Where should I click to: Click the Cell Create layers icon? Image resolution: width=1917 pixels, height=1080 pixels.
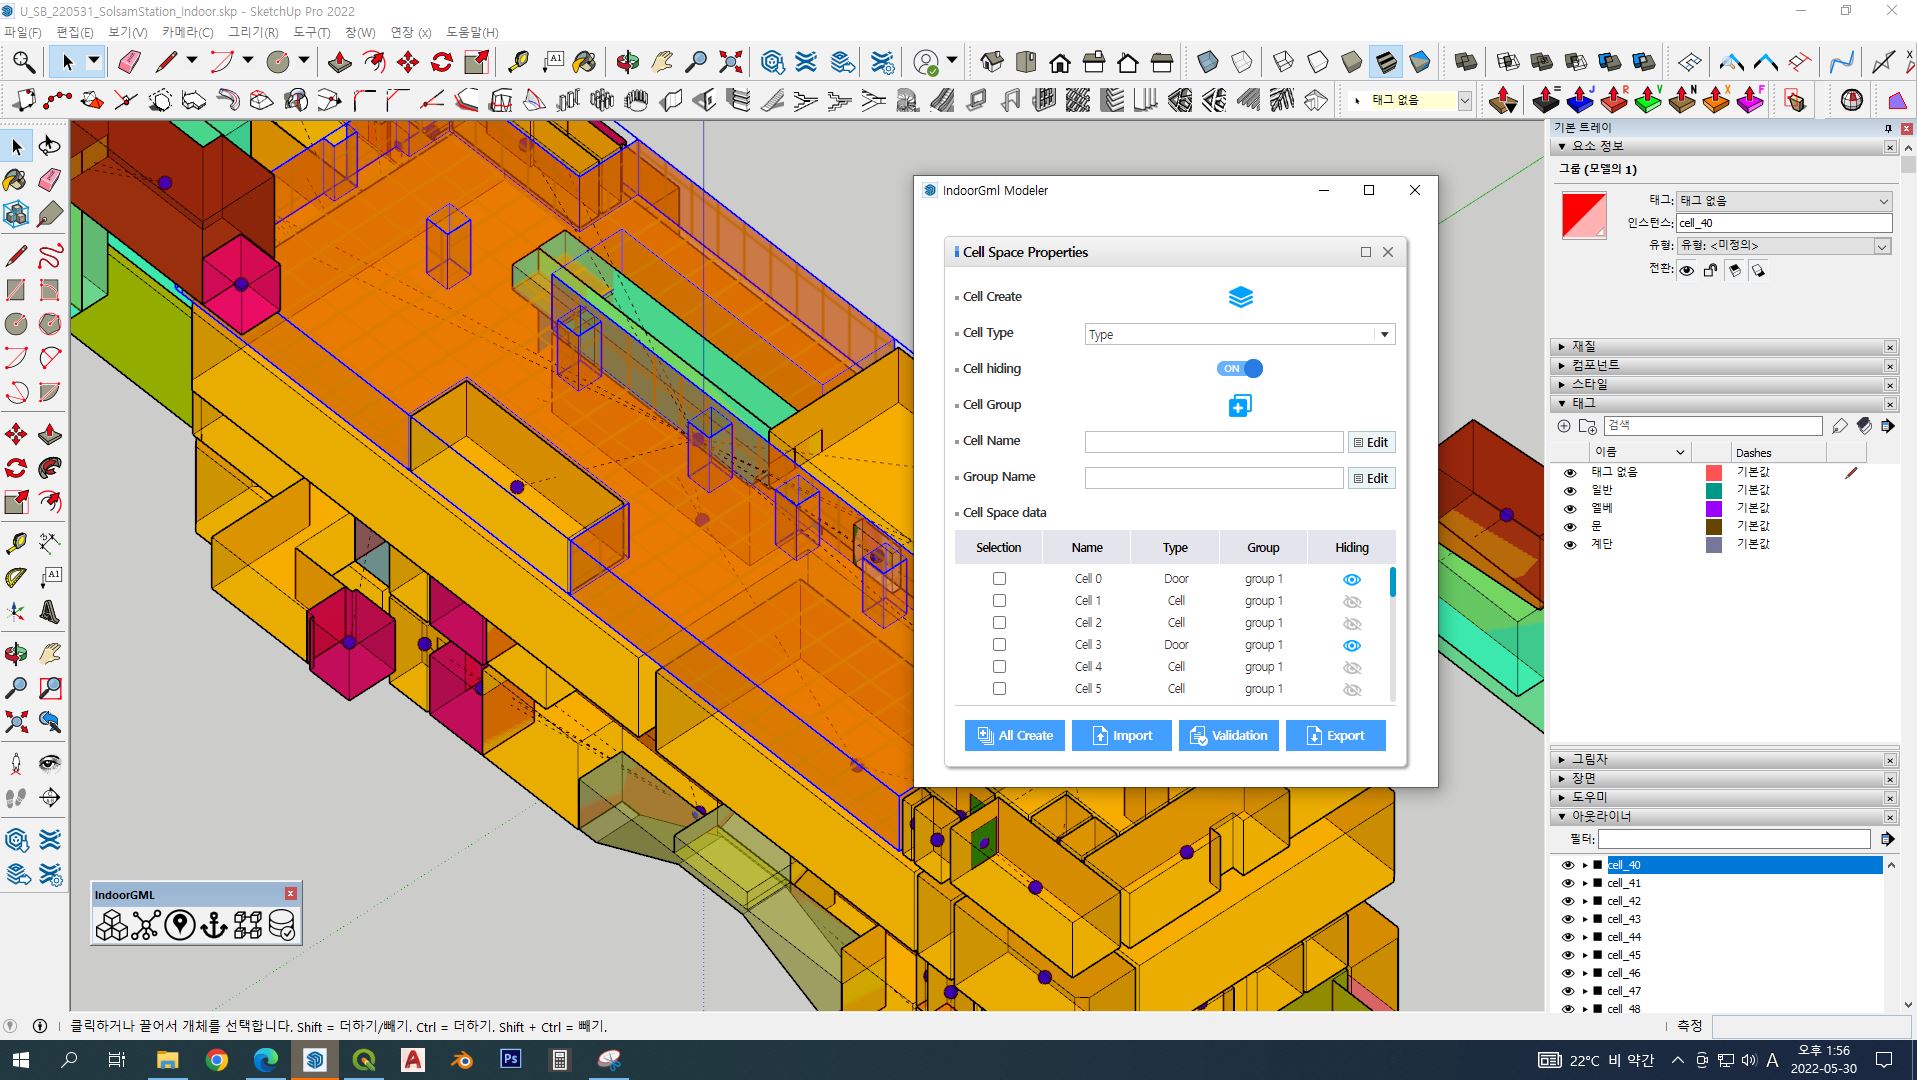click(1240, 297)
